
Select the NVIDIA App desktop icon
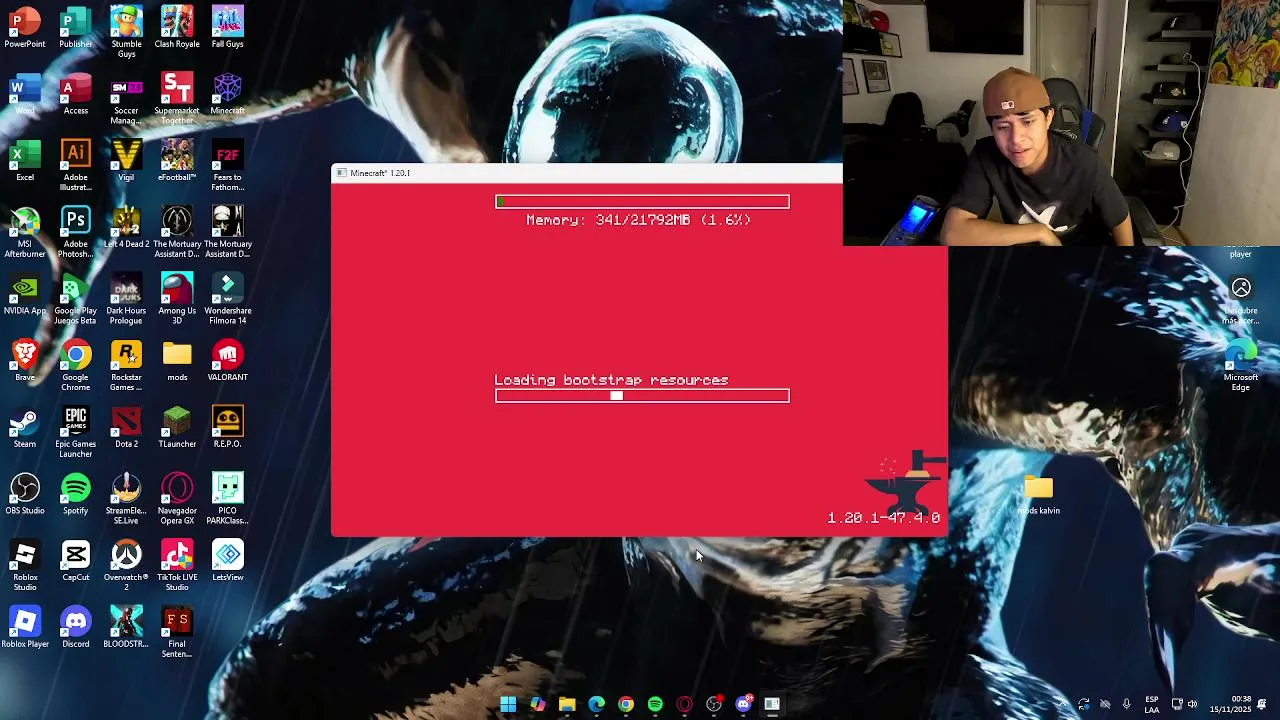pyautogui.click(x=25, y=294)
